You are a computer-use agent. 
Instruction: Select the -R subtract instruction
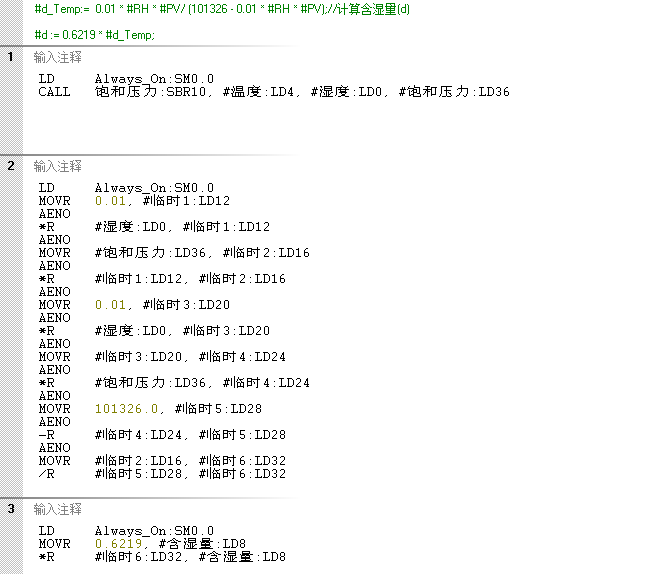click(47, 435)
